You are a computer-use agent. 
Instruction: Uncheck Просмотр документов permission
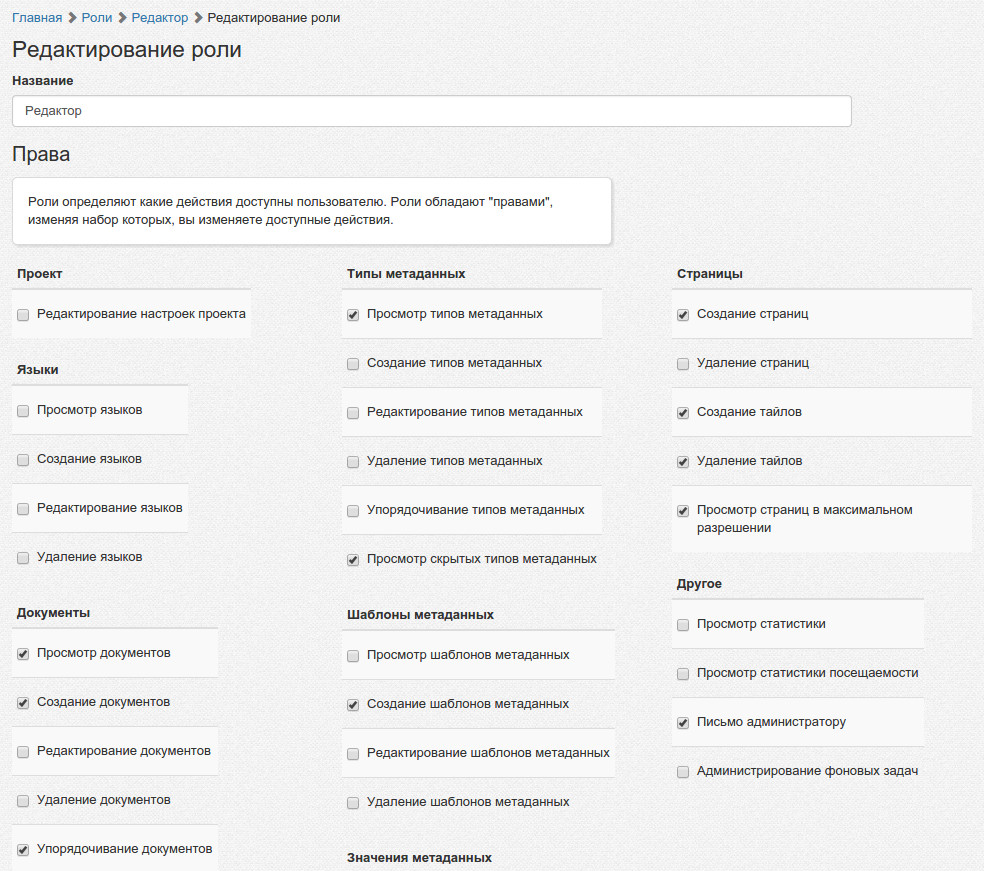coord(23,654)
